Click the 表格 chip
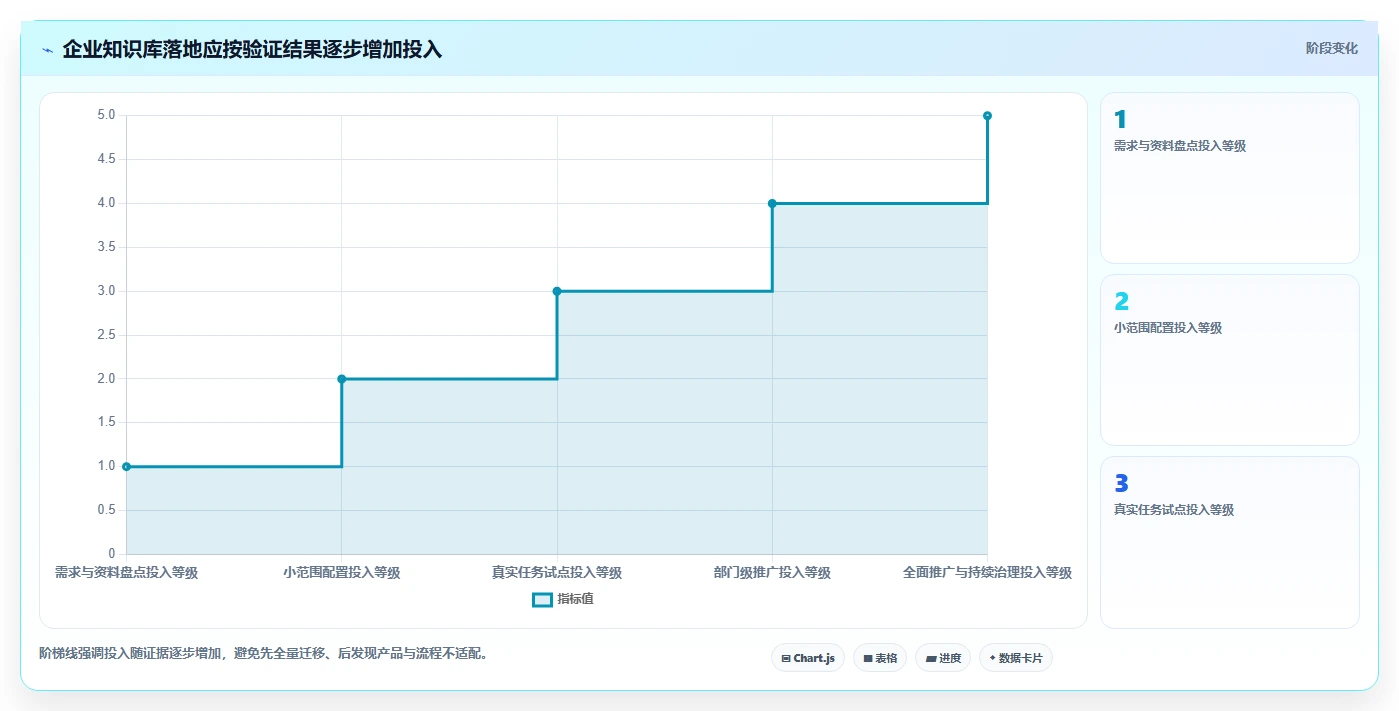This screenshot has width=1399, height=711. pyautogui.click(x=880, y=658)
